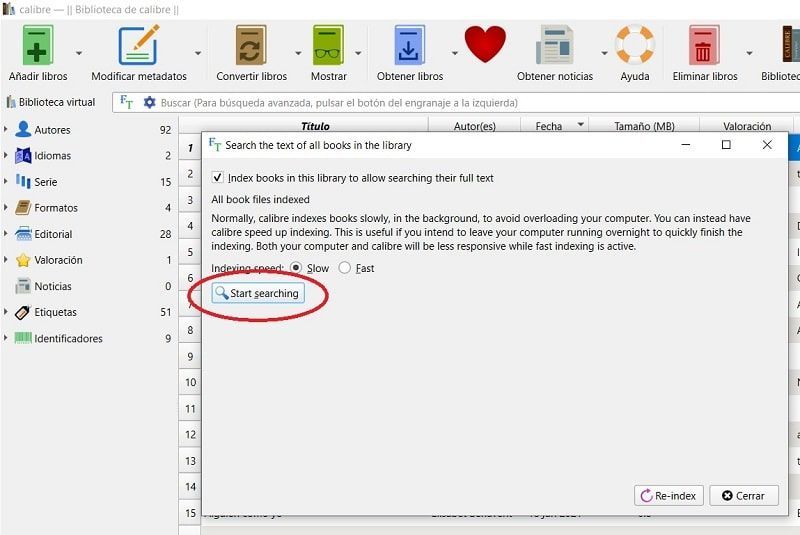Viewport: 800px width, 535px height.
Task: Sort by Valoración column header
Action: [x=746, y=126]
